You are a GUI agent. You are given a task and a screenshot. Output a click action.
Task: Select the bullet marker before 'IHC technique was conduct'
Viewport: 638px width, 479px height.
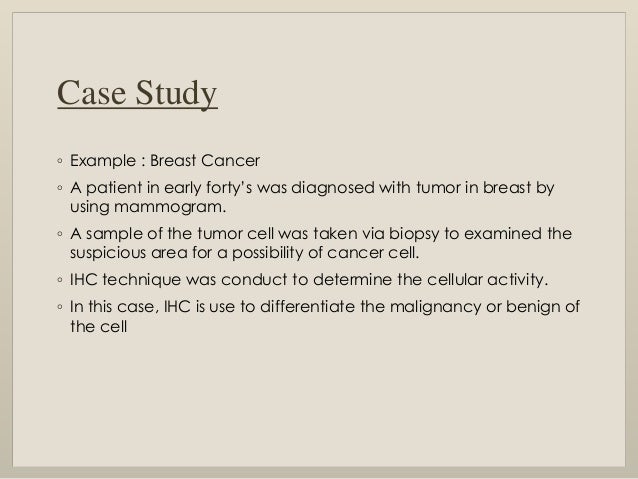(x=60, y=280)
